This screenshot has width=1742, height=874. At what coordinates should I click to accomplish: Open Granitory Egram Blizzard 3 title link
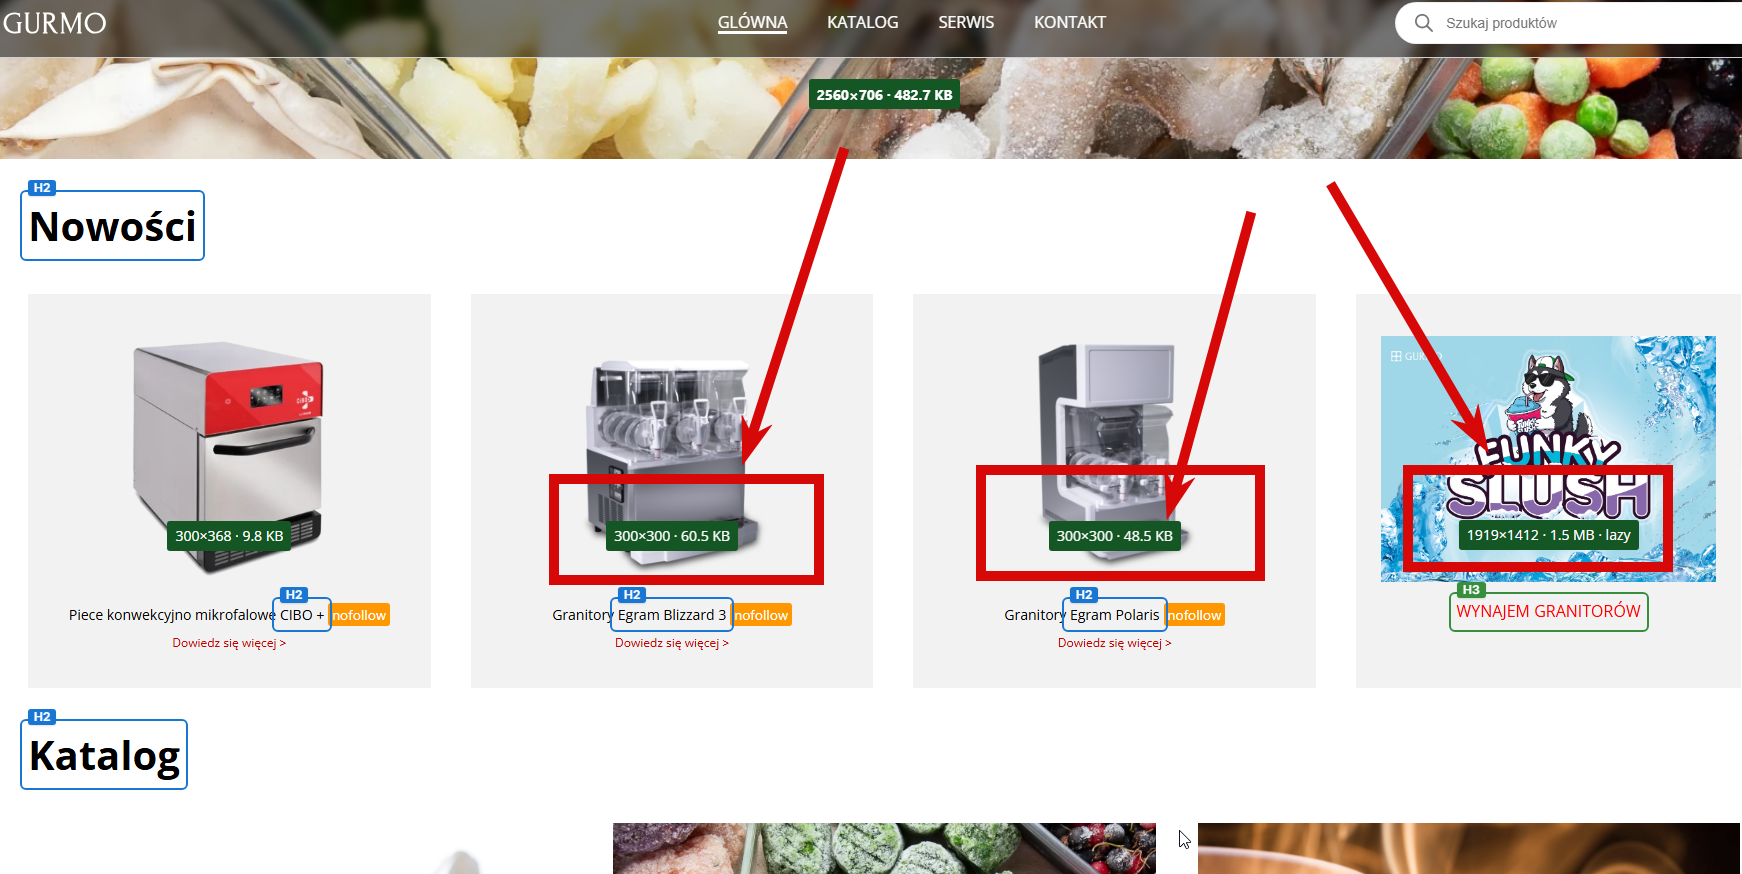[640, 615]
